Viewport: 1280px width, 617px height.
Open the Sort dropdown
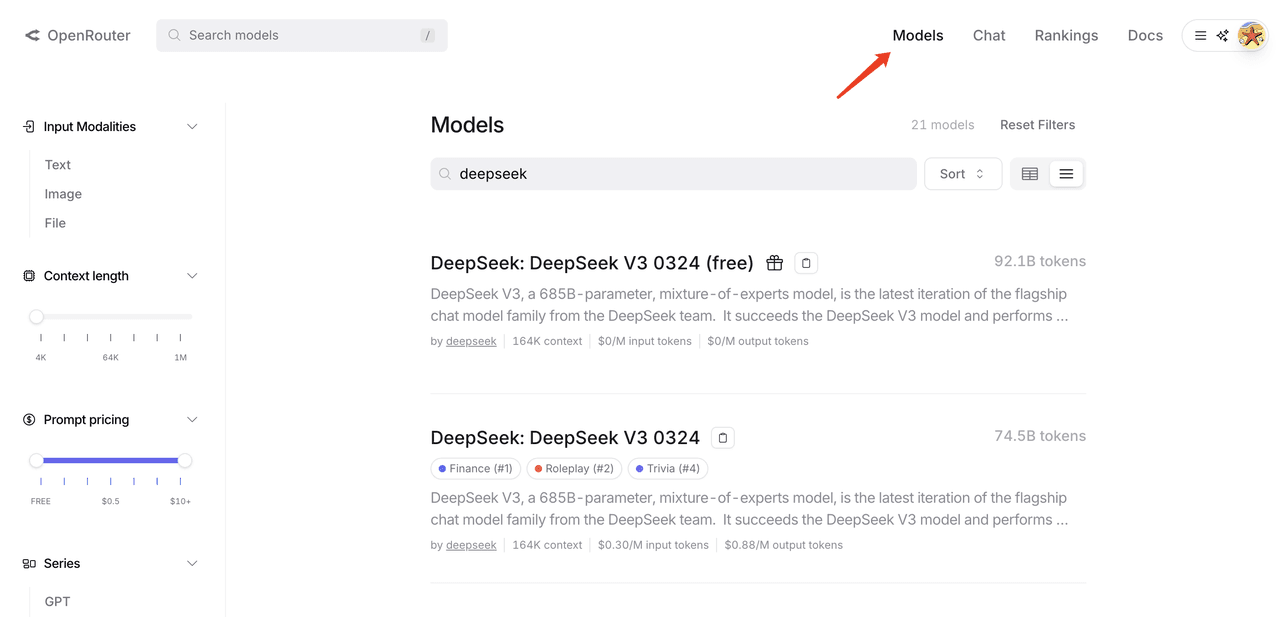(x=963, y=174)
